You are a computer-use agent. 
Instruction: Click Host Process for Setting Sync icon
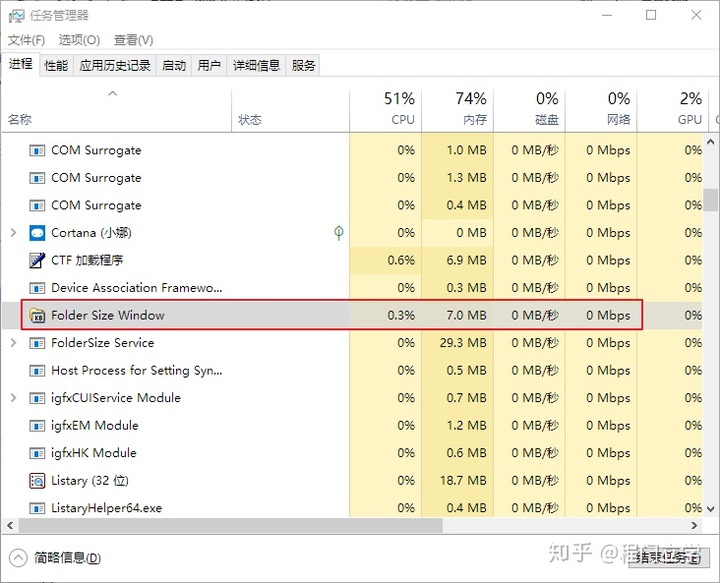[x=37, y=370]
